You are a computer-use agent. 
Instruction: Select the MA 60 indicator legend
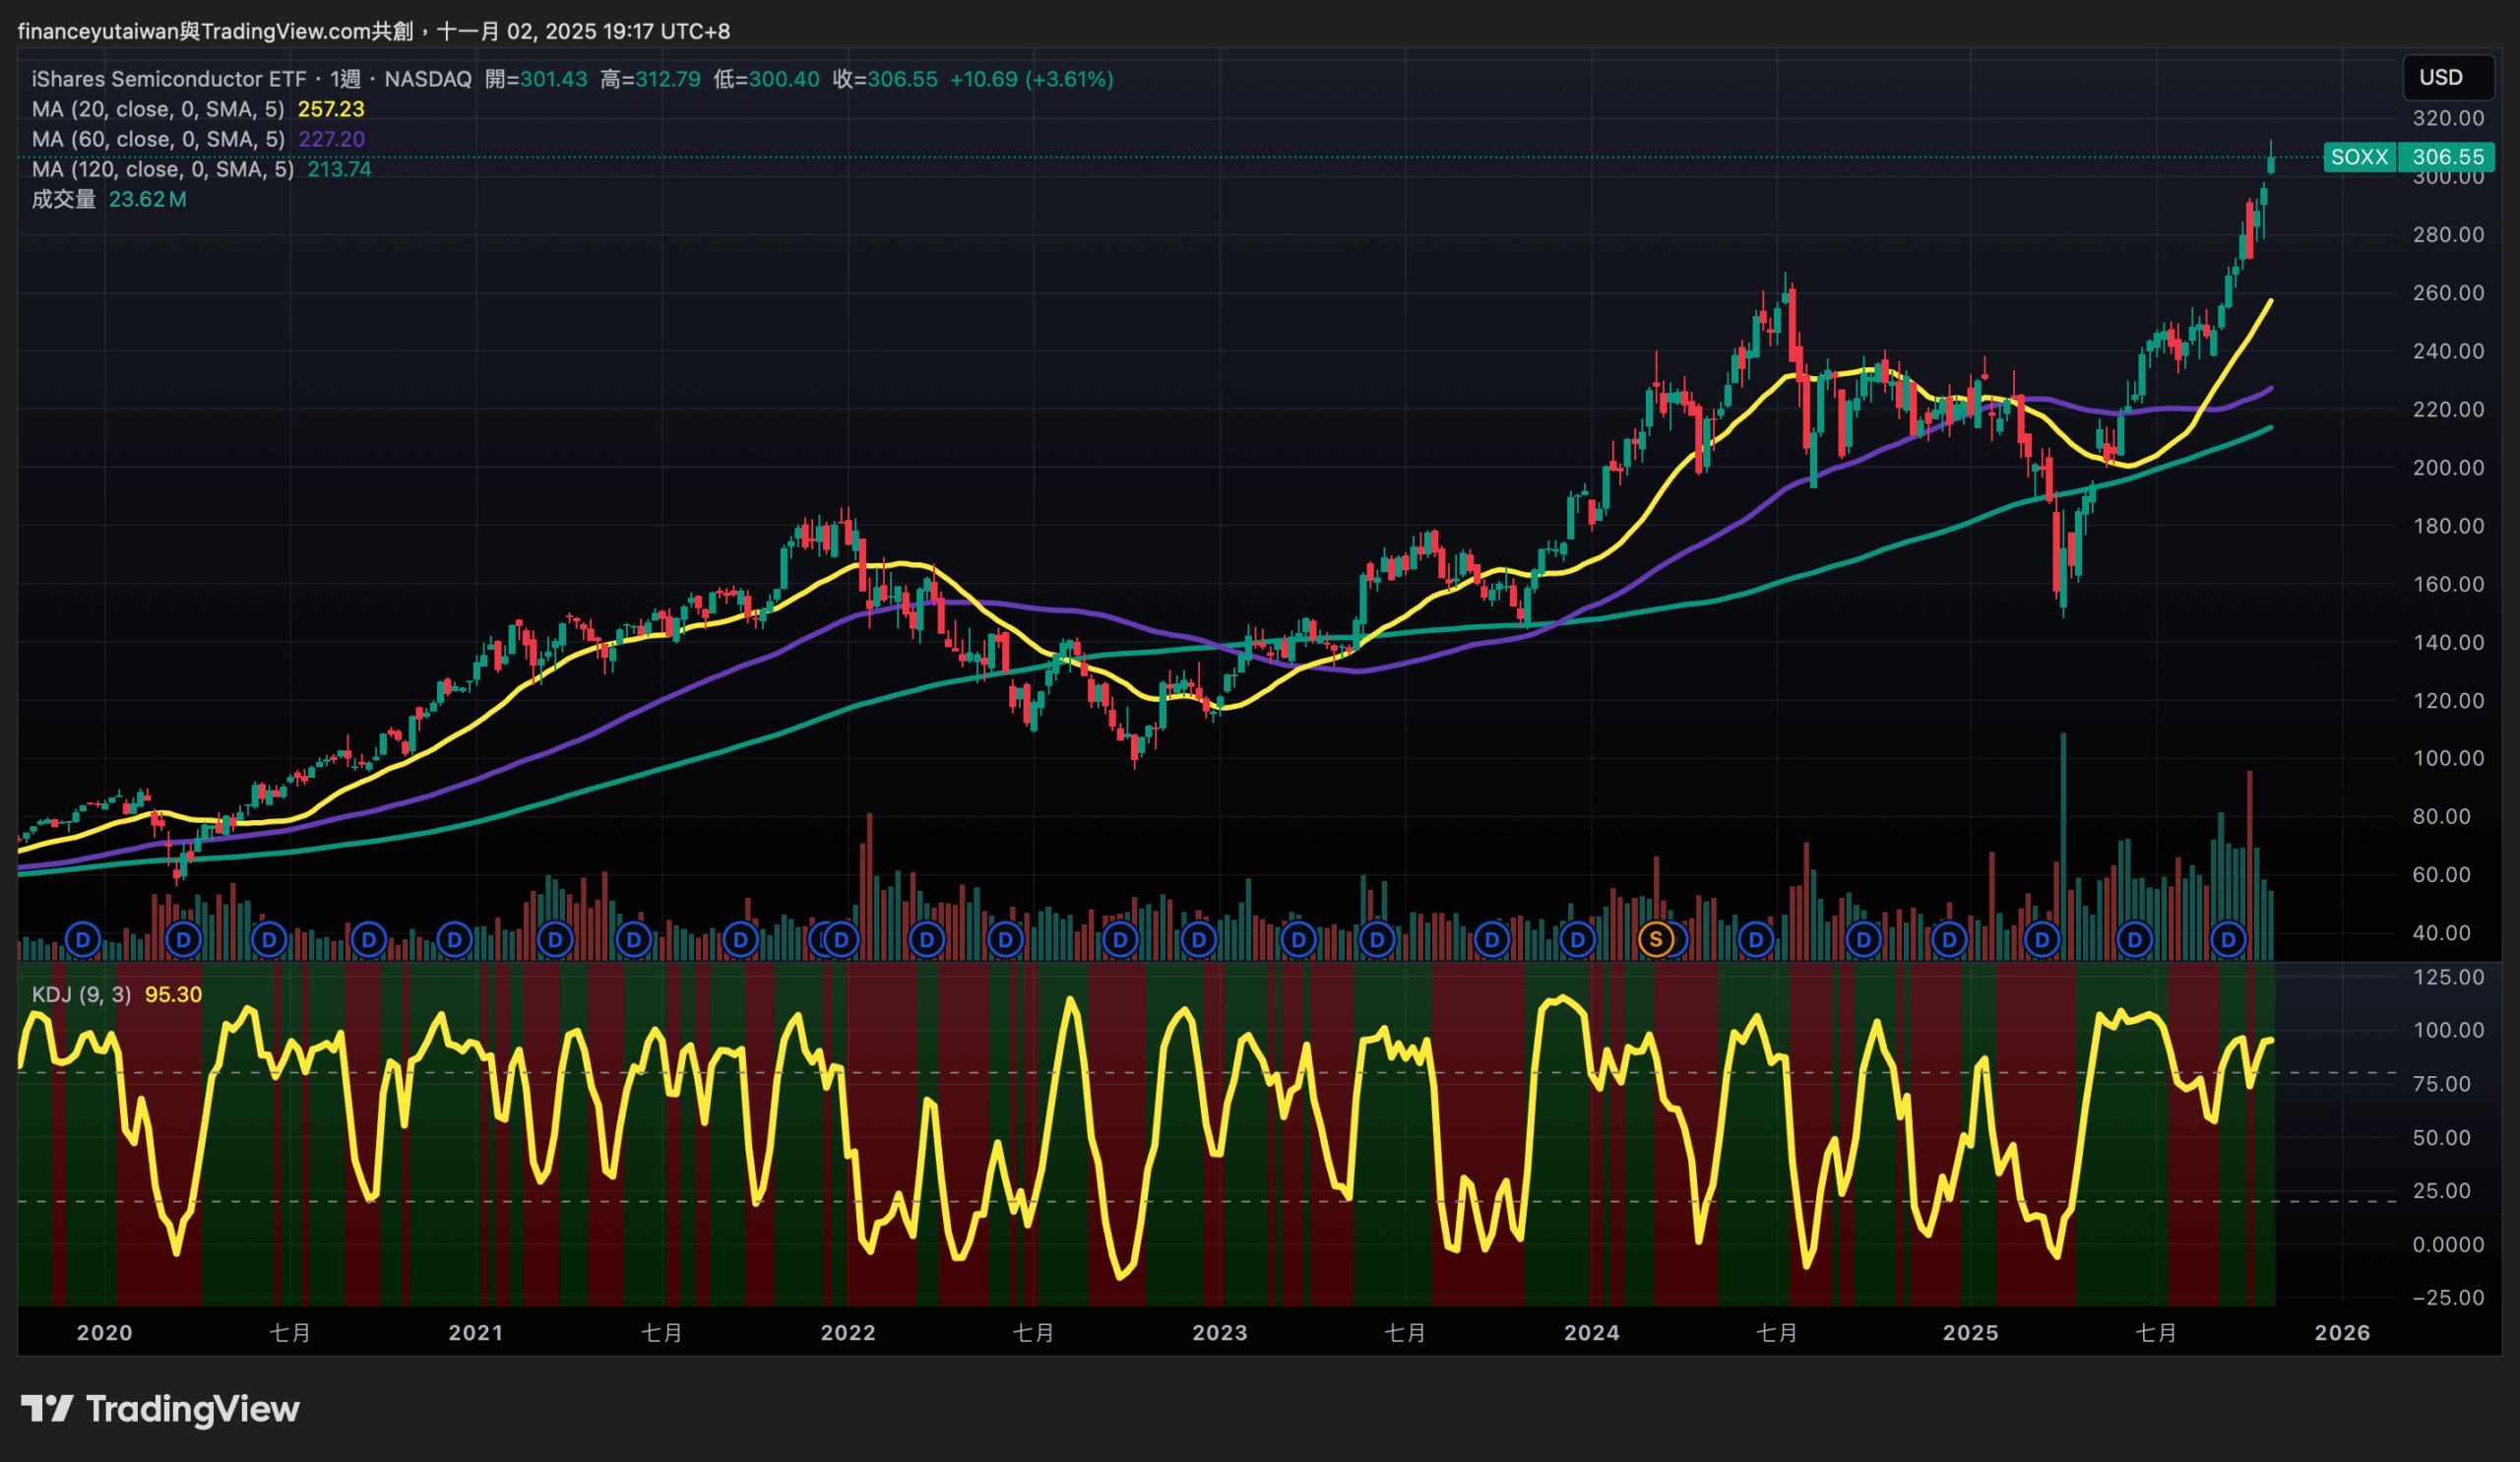158,139
